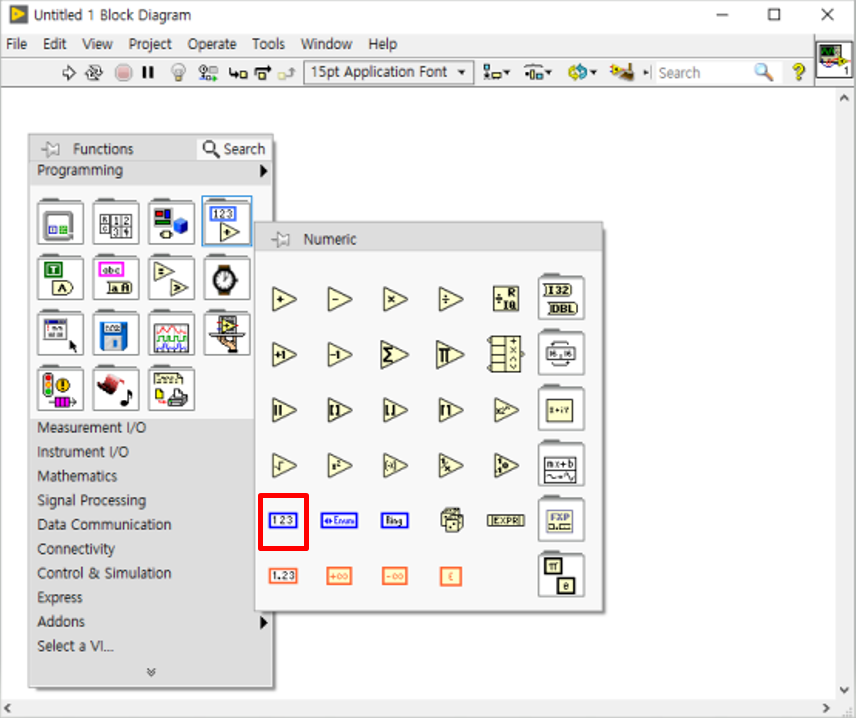Open the String subpalette icon
Image resolution: width=856 pixels, height=718 pixels.
(x=116, y=277)
